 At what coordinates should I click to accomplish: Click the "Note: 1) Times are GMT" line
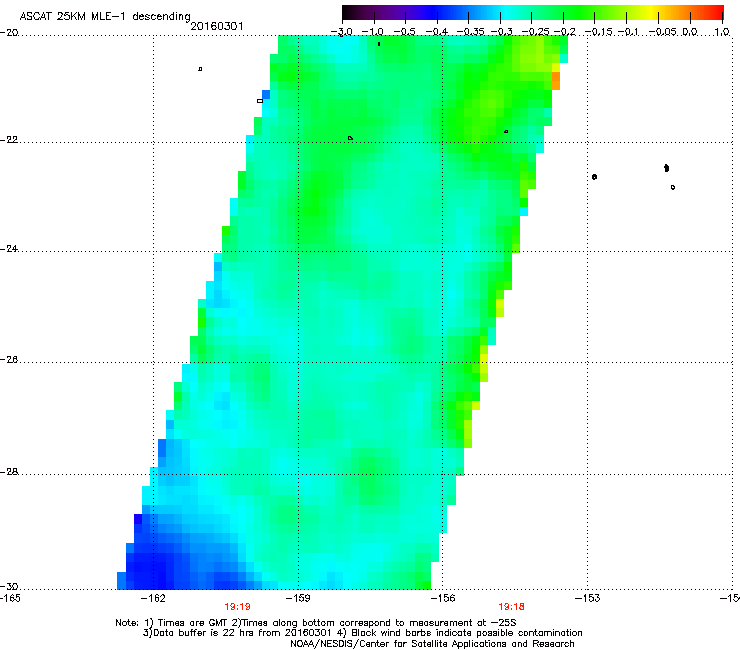(316, 623)
